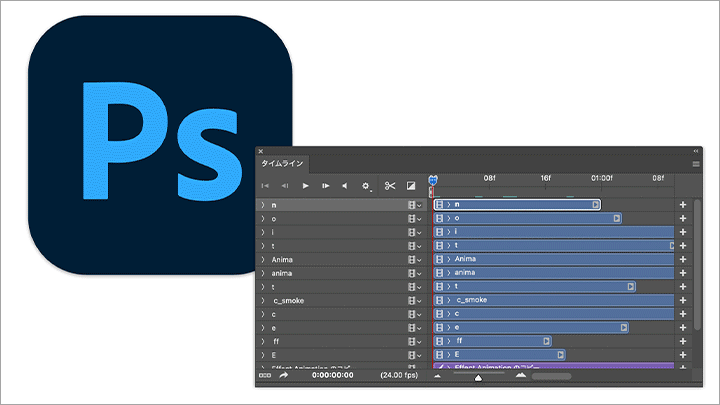Open filmstrip dropdown for 'o' track
The image size is (720, 405).
tap(415, 219)
